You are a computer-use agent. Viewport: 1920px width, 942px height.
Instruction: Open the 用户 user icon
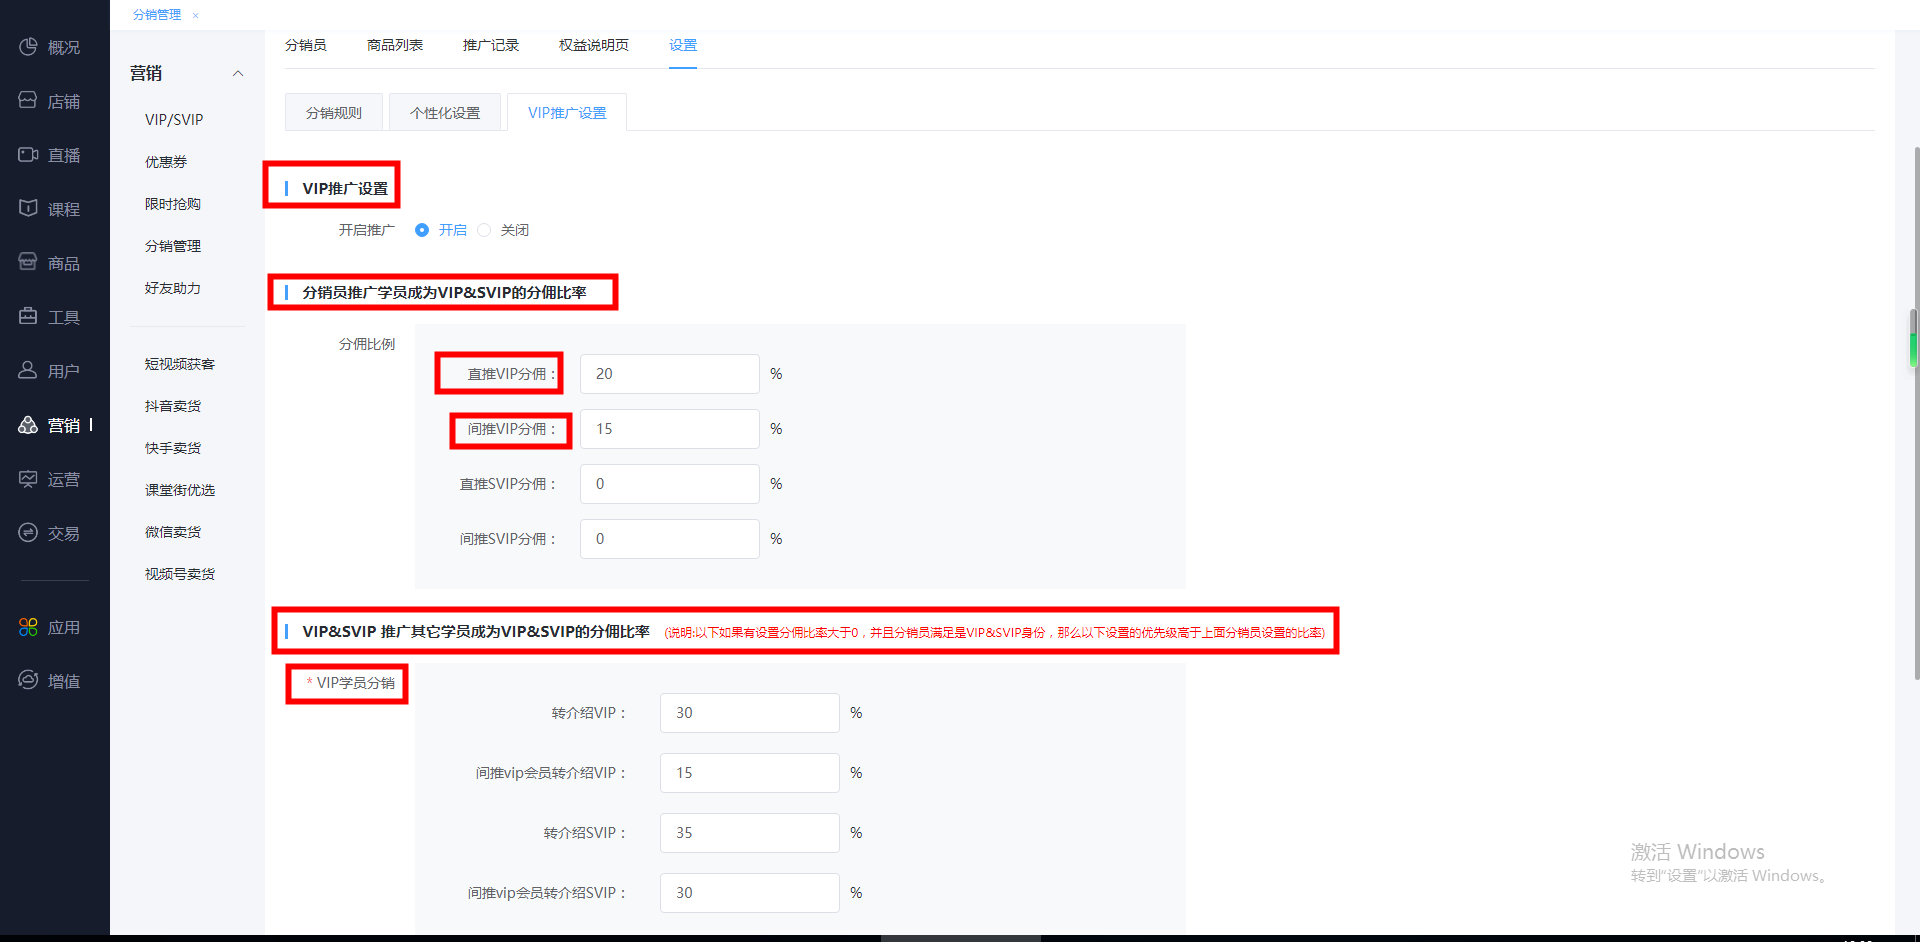click(28, 371)
